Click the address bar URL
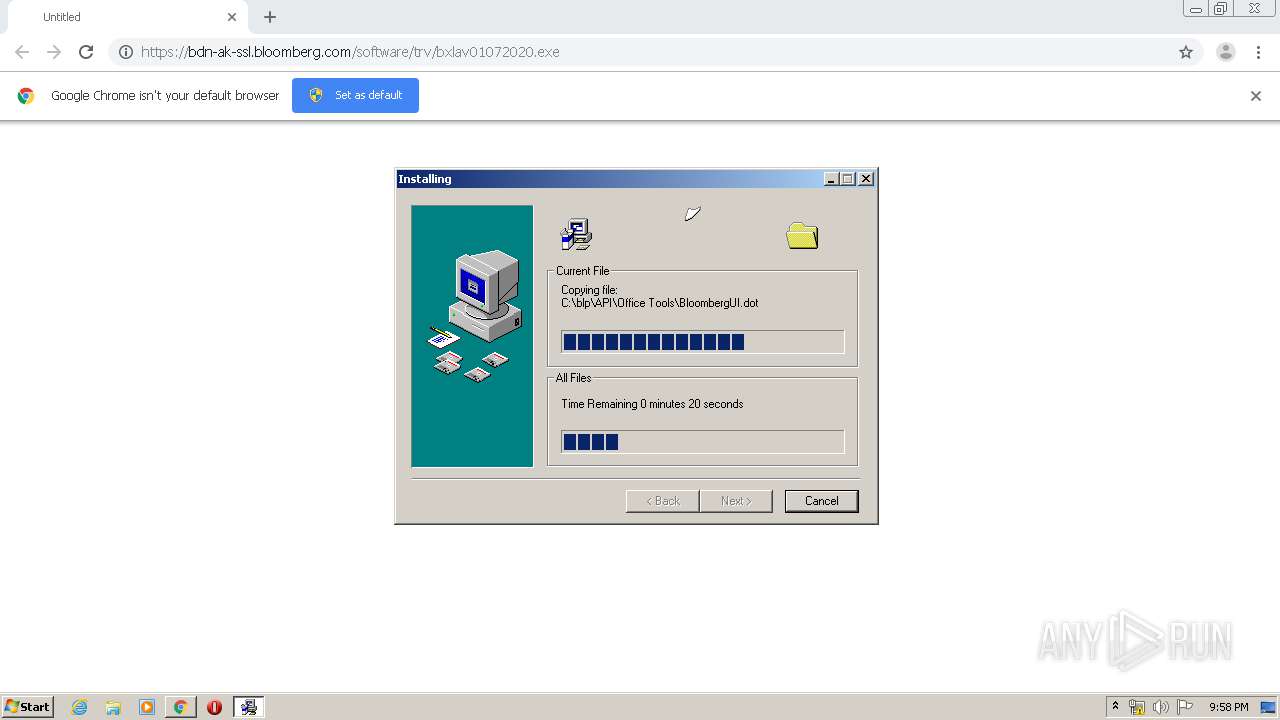Image resolution: width=1280 pixels, height=720 pixels. tap(350, 52)
